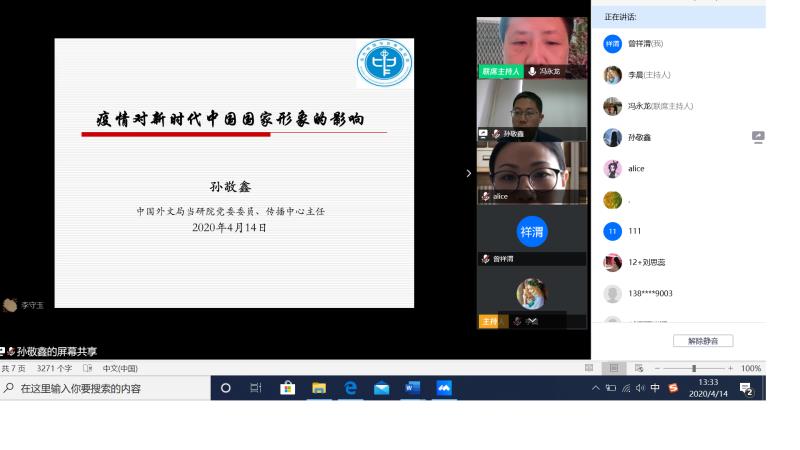Image resolution: width=800 pixels, height=450 pixels.
Task: Open the Mail app on taskbar
Action: tap(381, 388)
